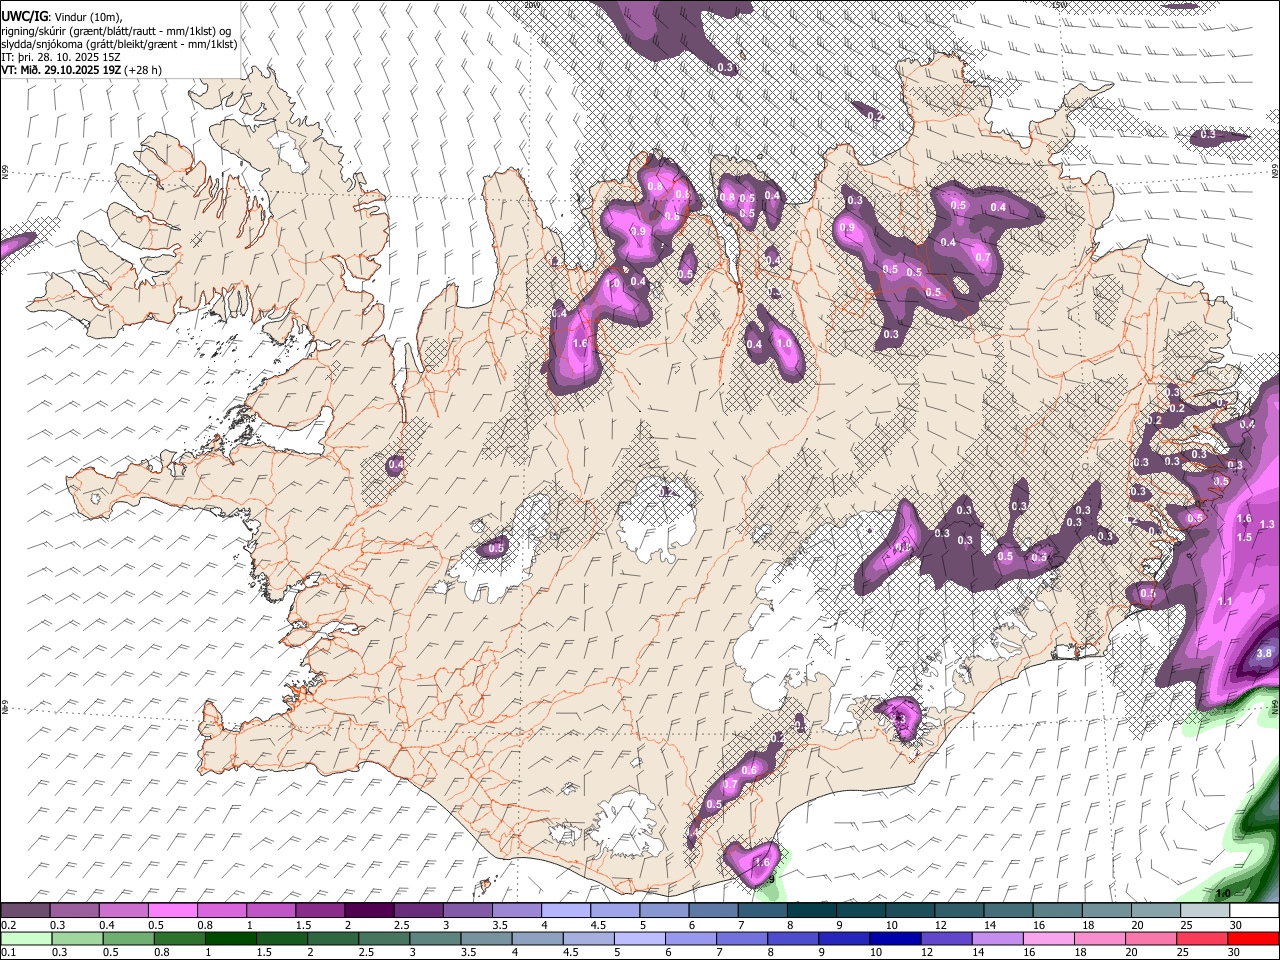Image resolution: width=1280 pixels, height=960 pixels.
Task: Select the pink 16 rain scale swatch
Action: [x=1049, y=939]
